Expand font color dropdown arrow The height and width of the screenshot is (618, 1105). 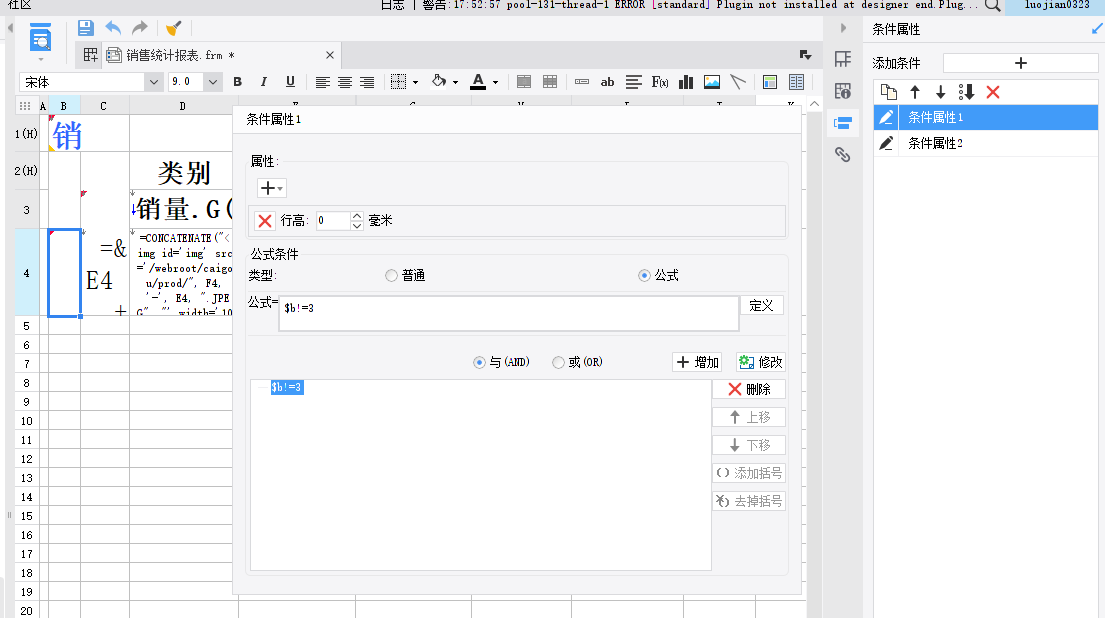point(495,82)
